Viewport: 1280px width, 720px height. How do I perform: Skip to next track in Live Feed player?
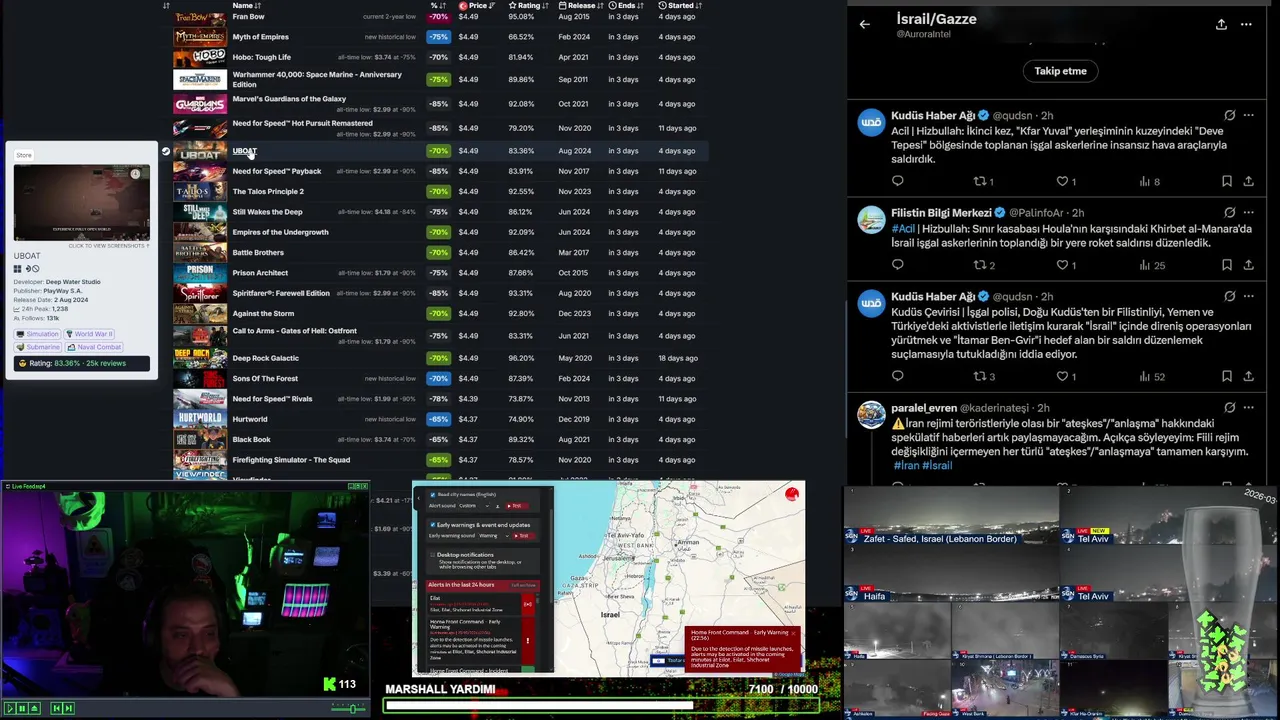pos(69,708)
